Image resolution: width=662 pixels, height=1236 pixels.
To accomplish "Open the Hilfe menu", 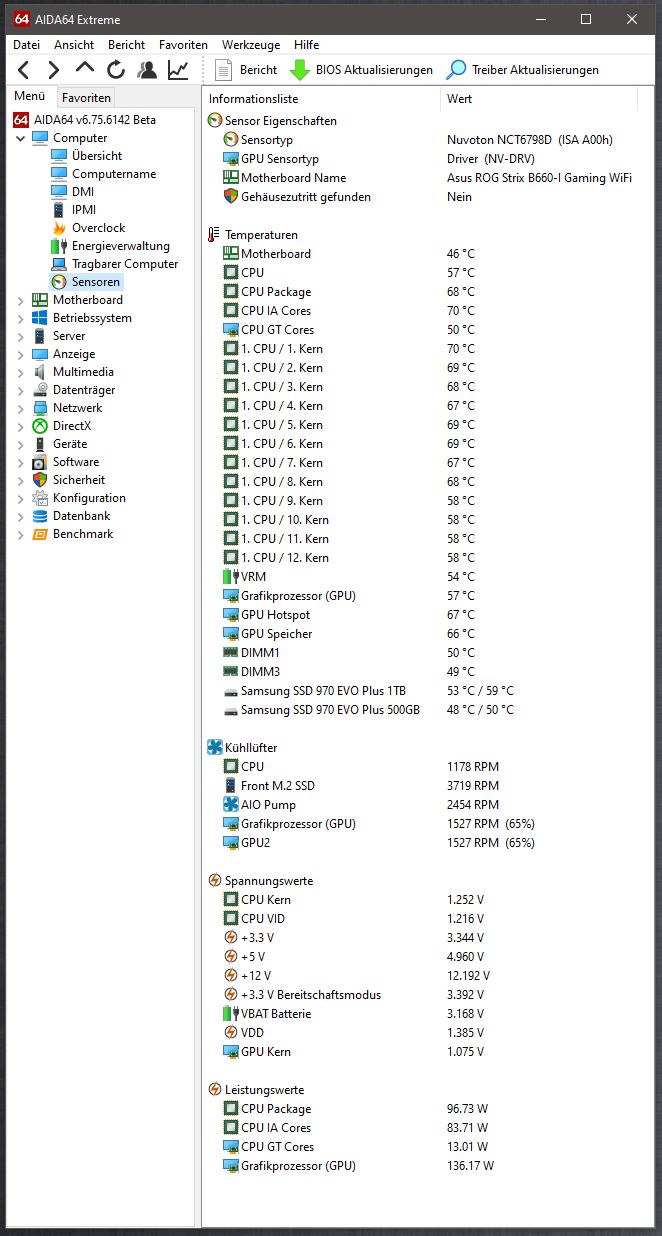I will click(307, 45).
